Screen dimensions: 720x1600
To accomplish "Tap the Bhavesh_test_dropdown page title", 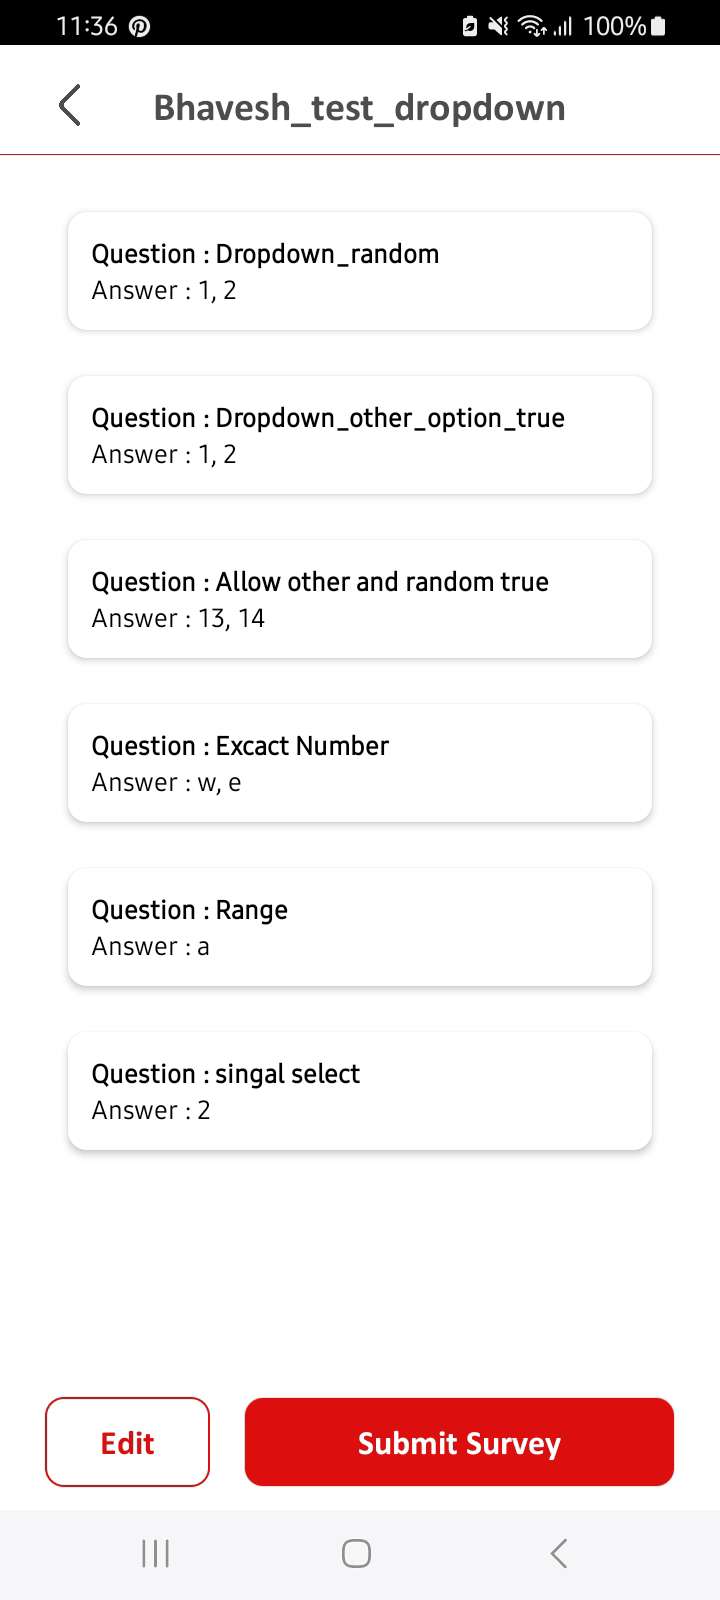I will click(359, 107).
